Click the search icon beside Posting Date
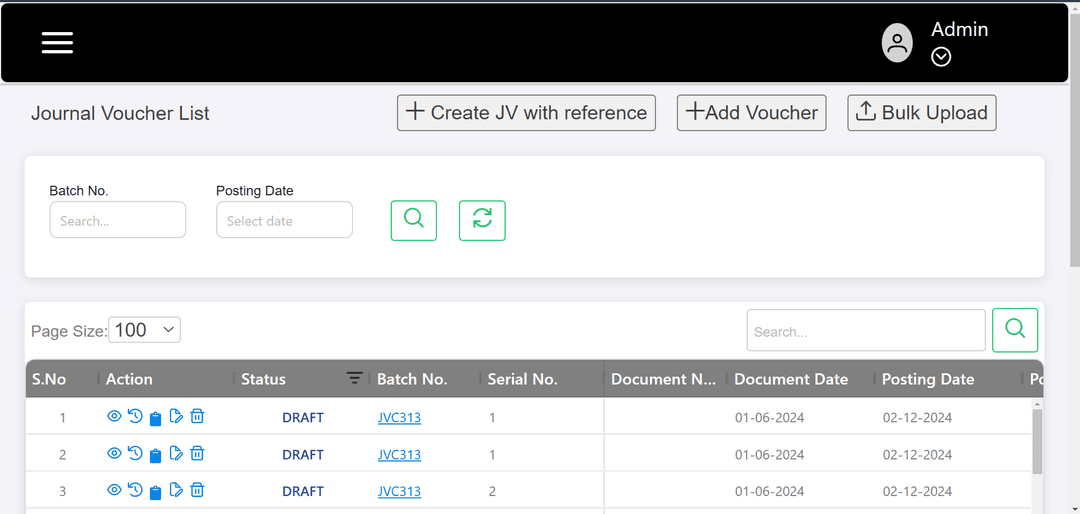1080x514 pixels. [413, 220]
